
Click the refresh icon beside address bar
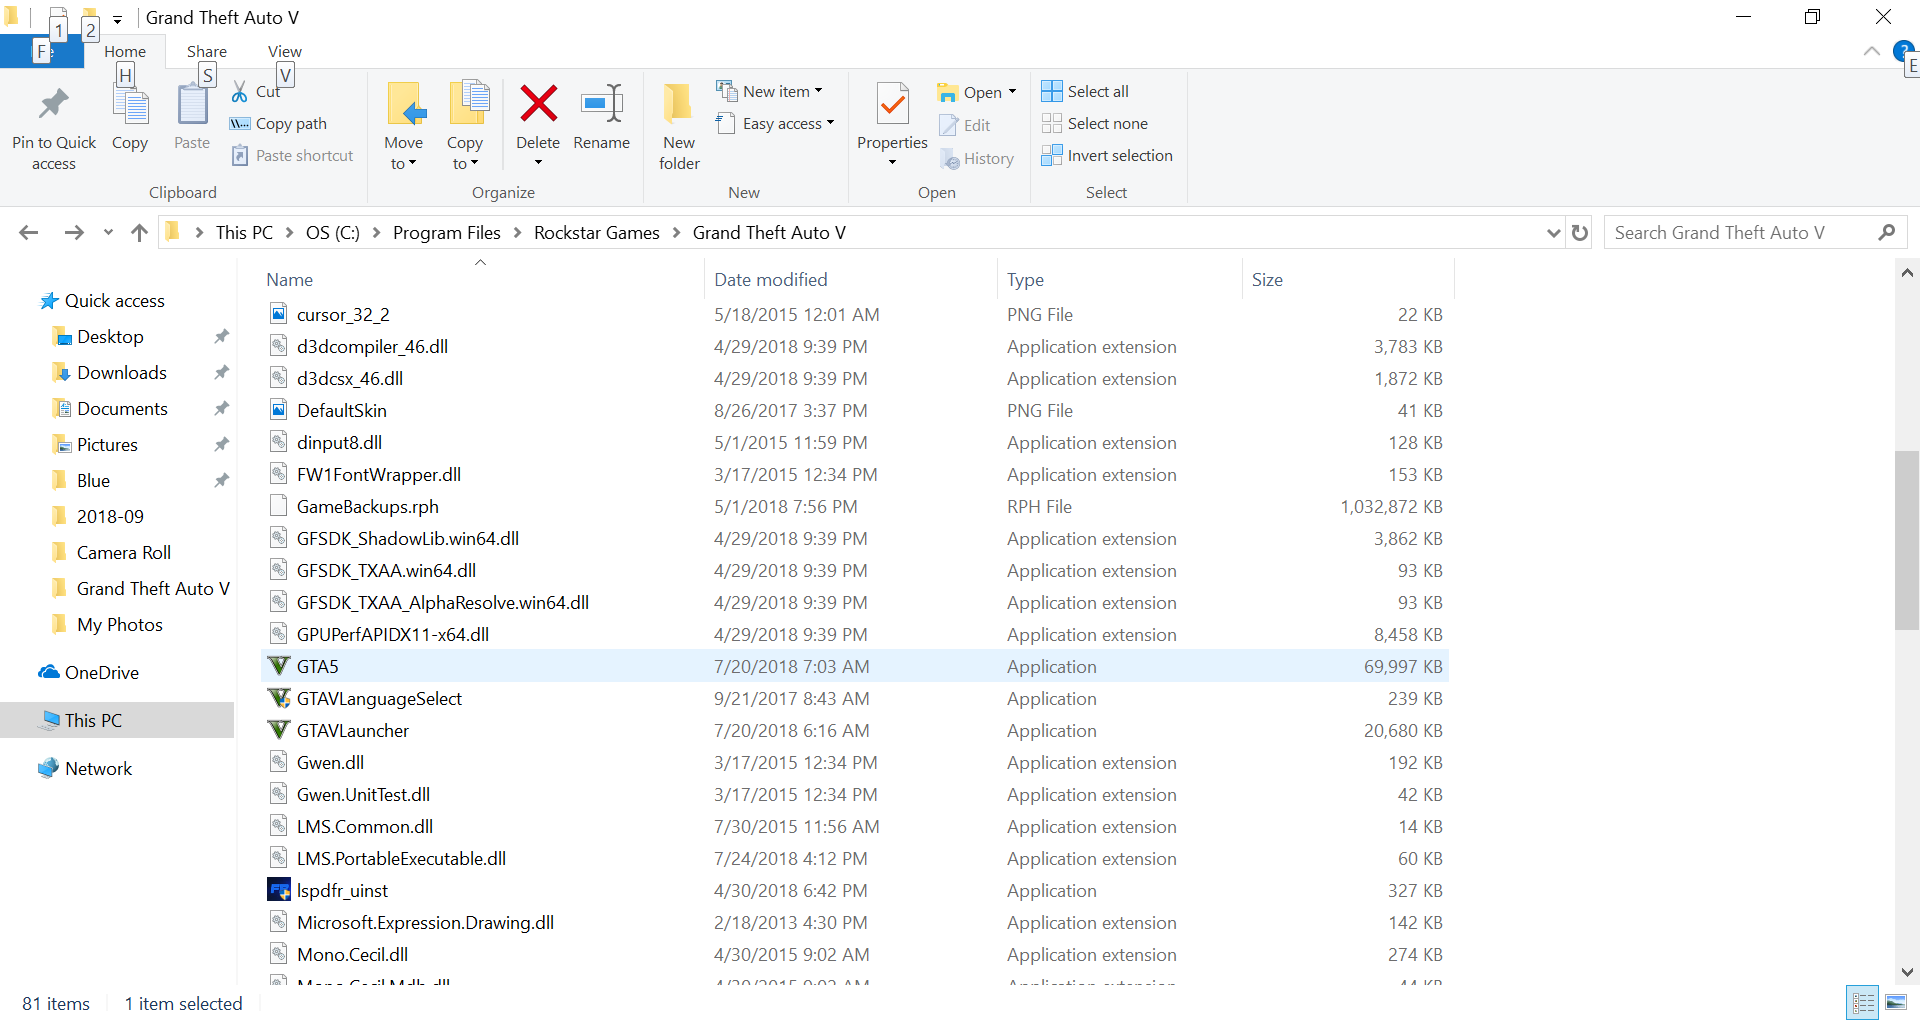click(1580, 233)
